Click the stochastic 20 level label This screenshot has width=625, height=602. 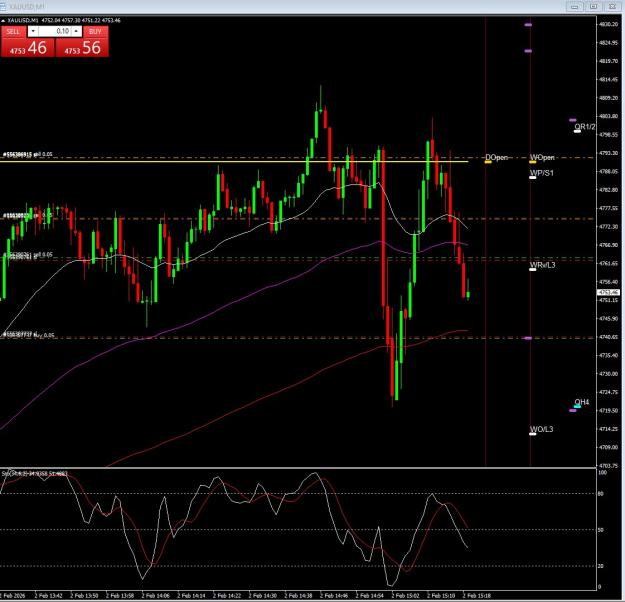tap(601, 566)
